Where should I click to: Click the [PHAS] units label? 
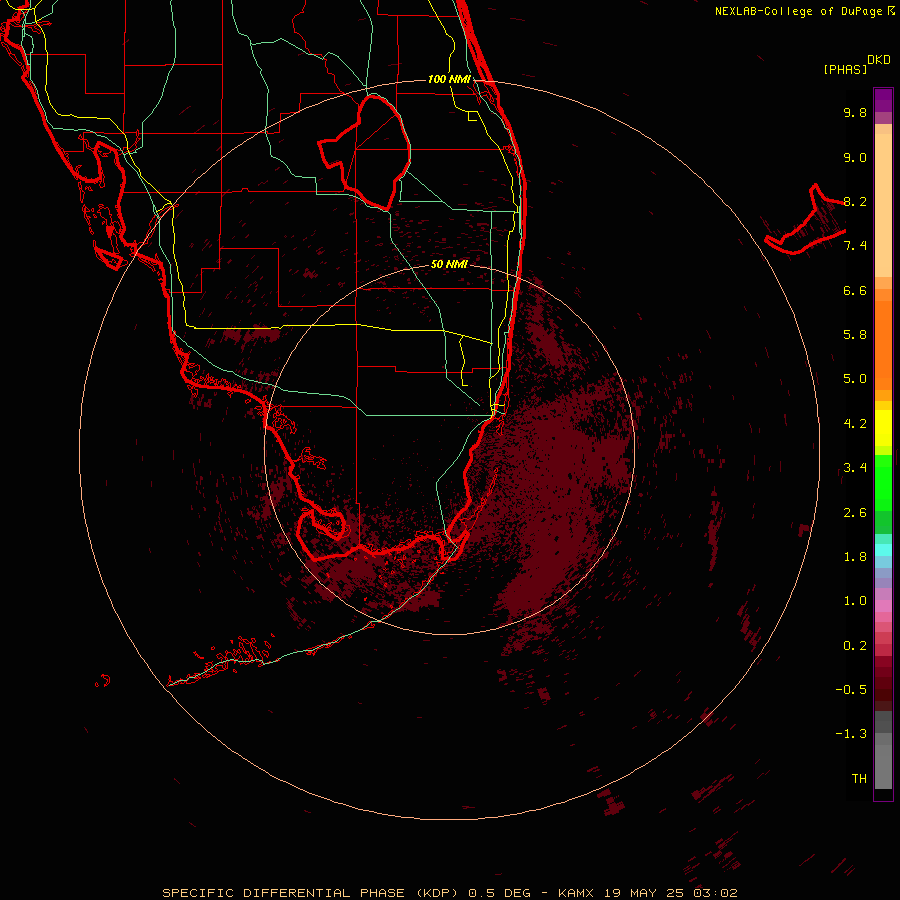coord(845,70)
